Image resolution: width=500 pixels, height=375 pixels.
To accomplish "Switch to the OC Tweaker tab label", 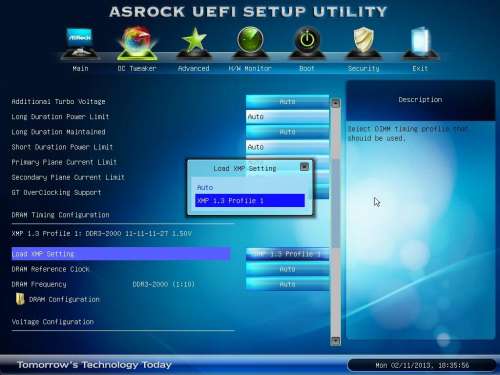I will (137, 68).
